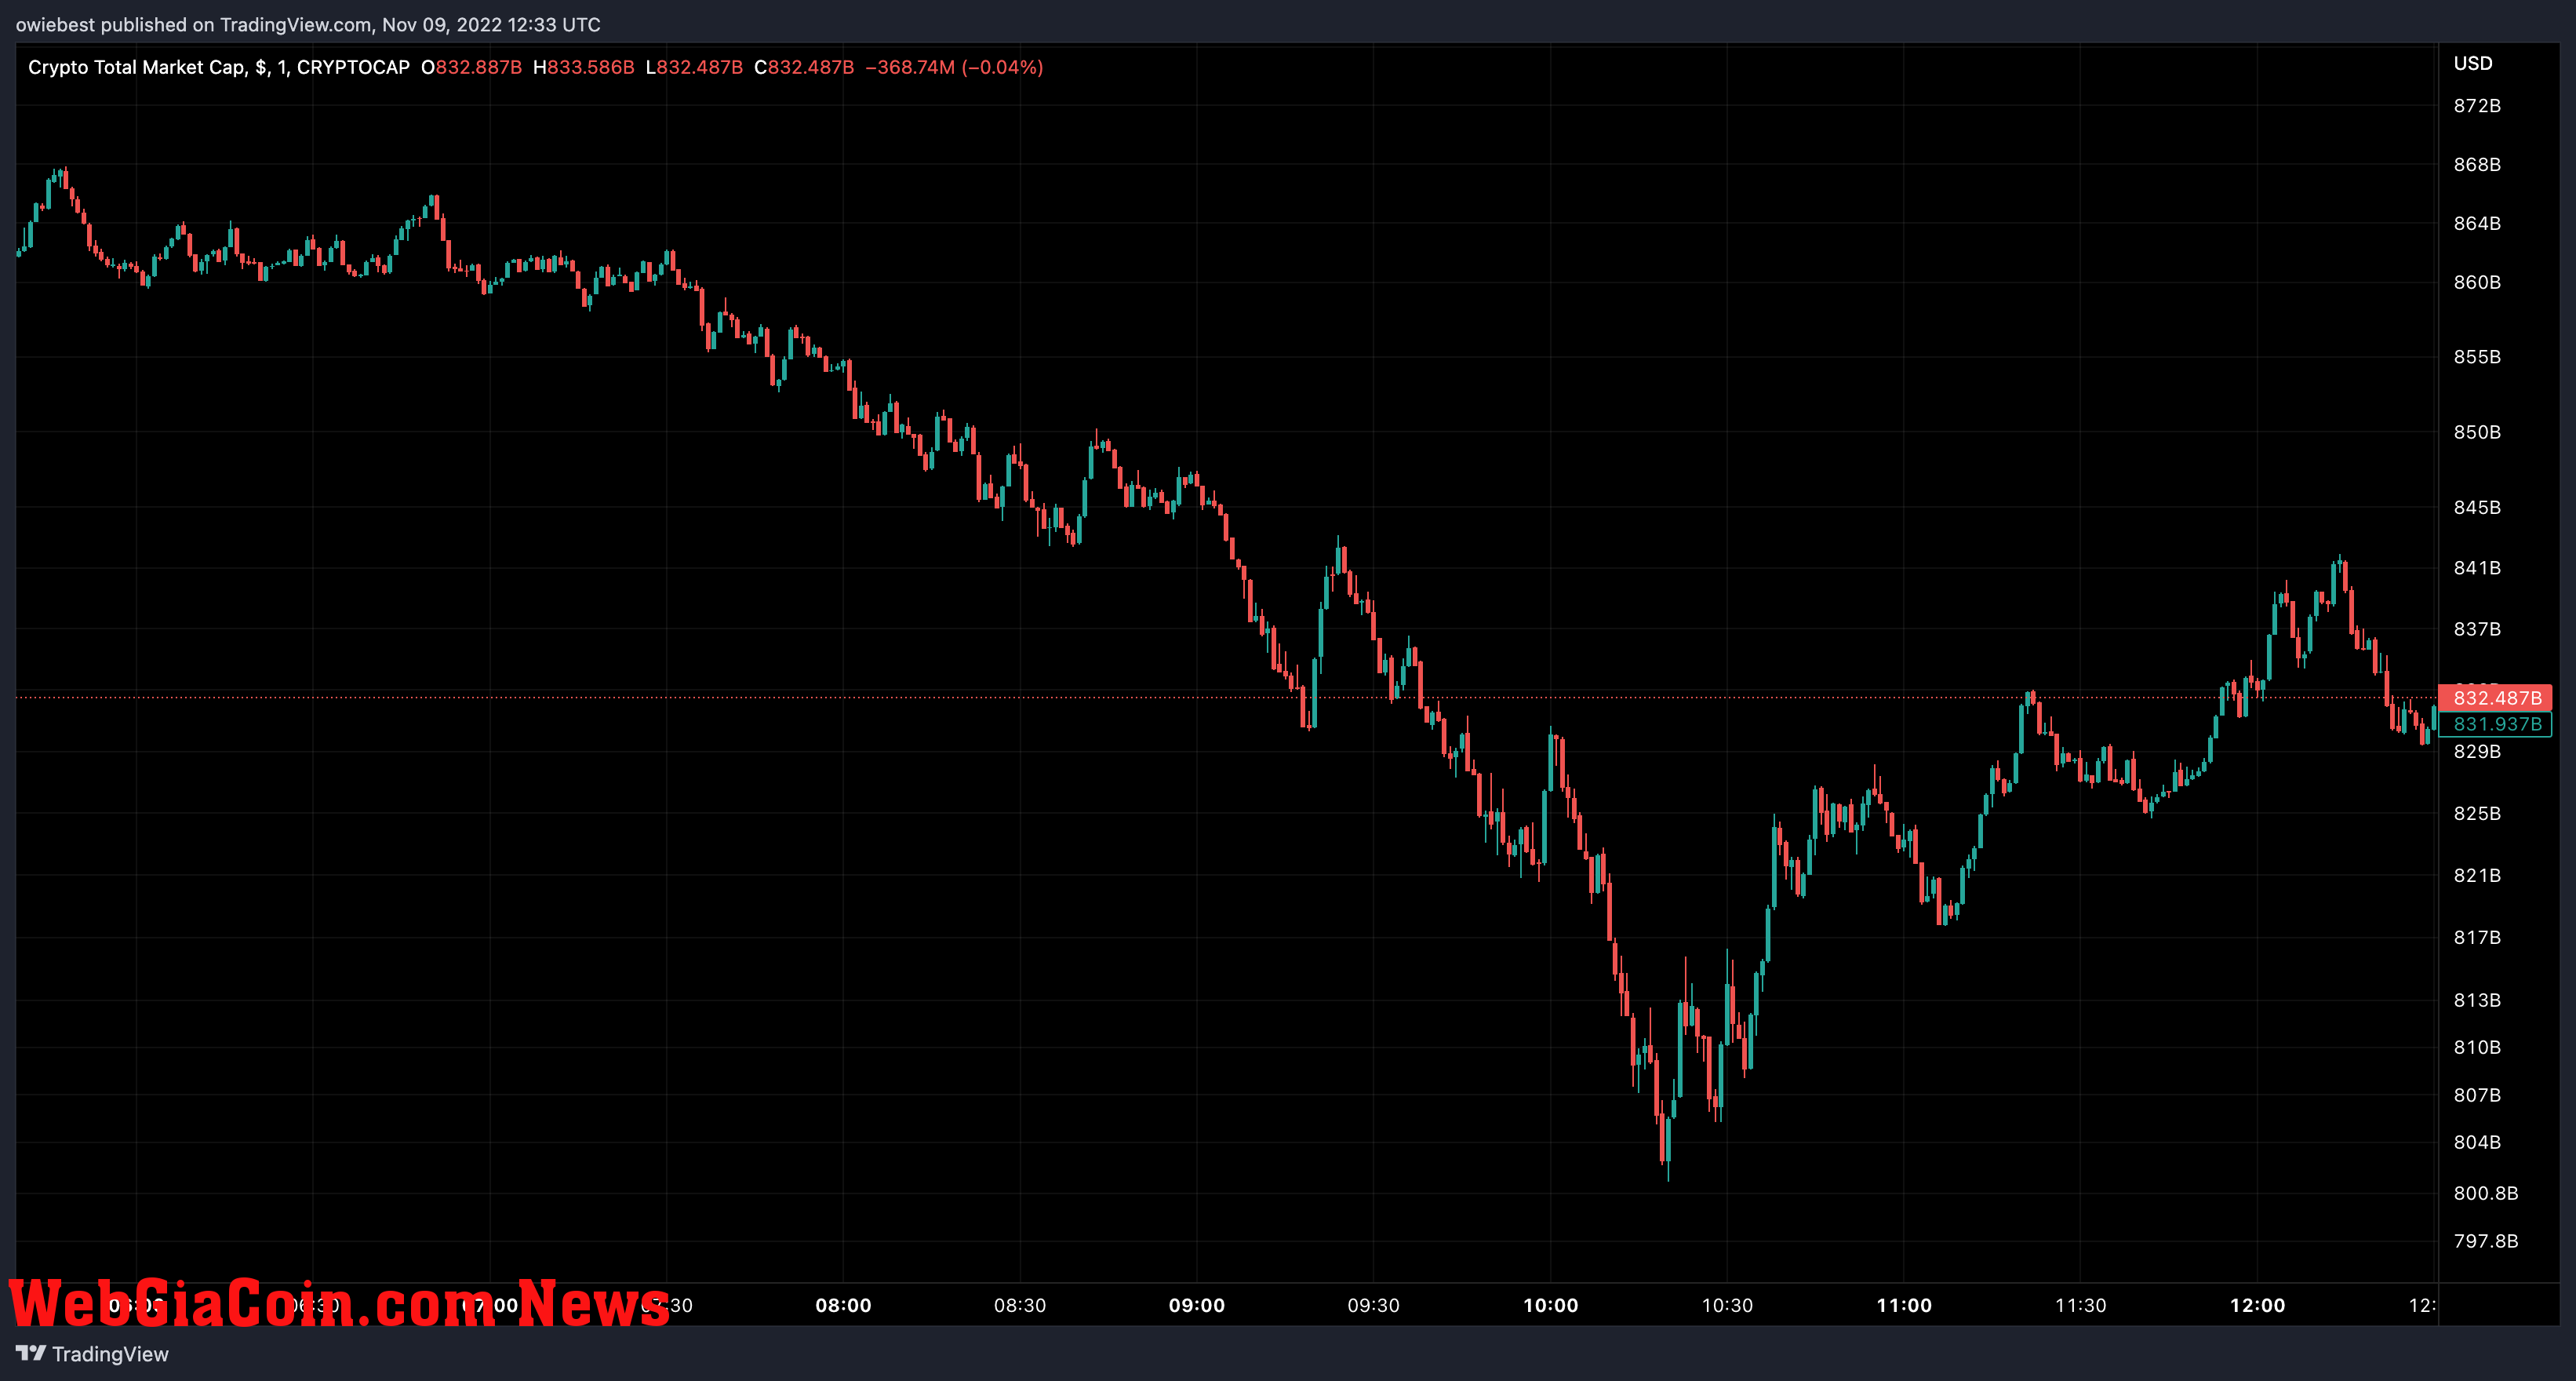The image size is (2576, 1381).
Task: Click the 813B price axis label
Action: coord(2477,1000)
